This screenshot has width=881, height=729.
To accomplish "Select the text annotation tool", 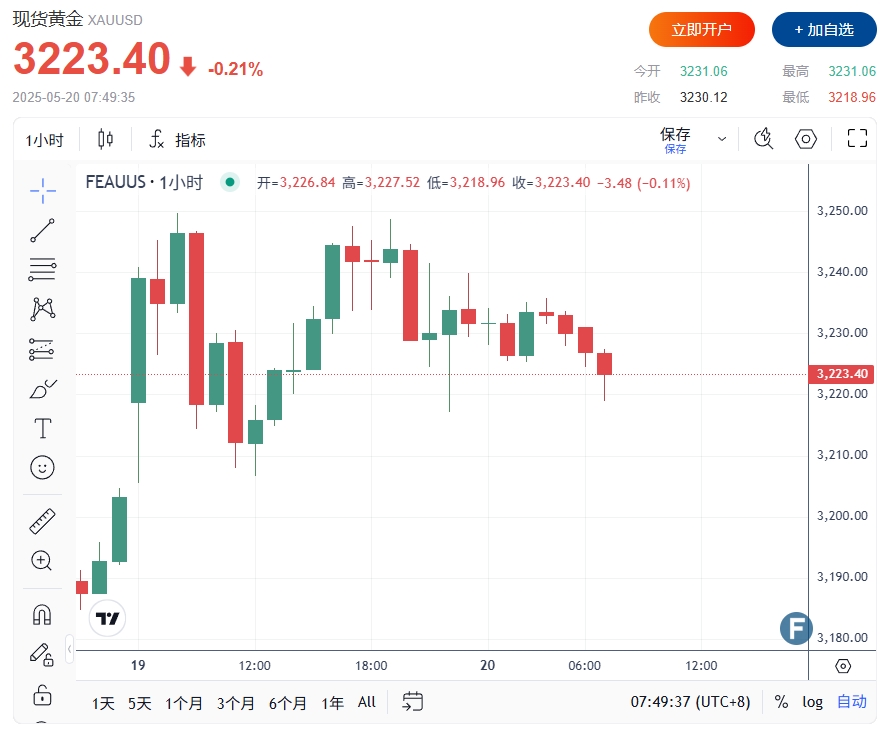I will tap(42, 429).
